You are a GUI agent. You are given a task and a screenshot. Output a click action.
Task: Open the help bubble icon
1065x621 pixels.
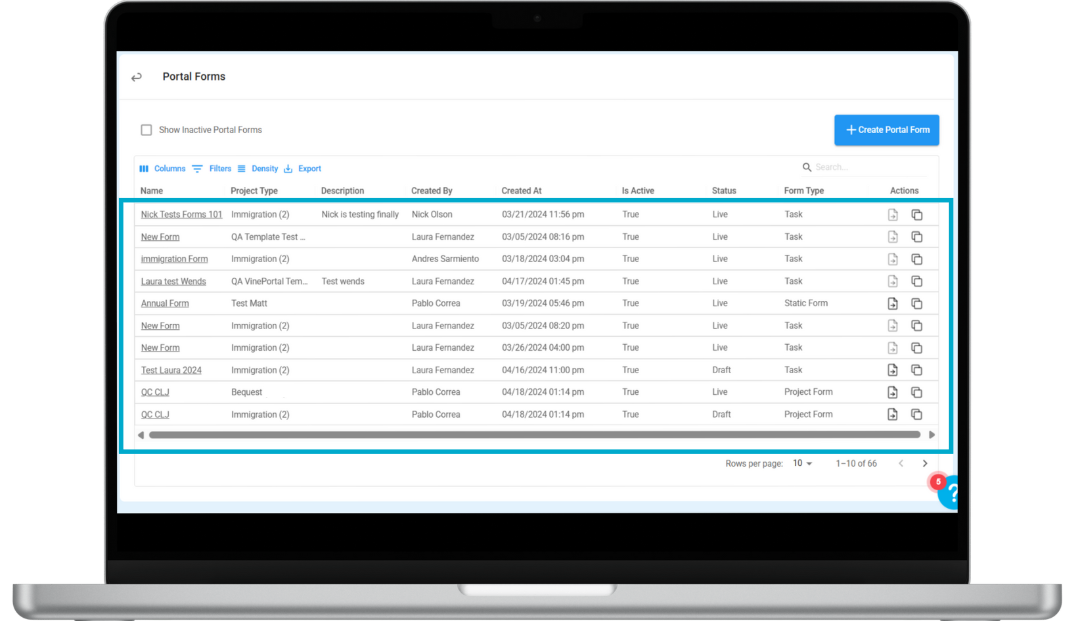point(950,492)
